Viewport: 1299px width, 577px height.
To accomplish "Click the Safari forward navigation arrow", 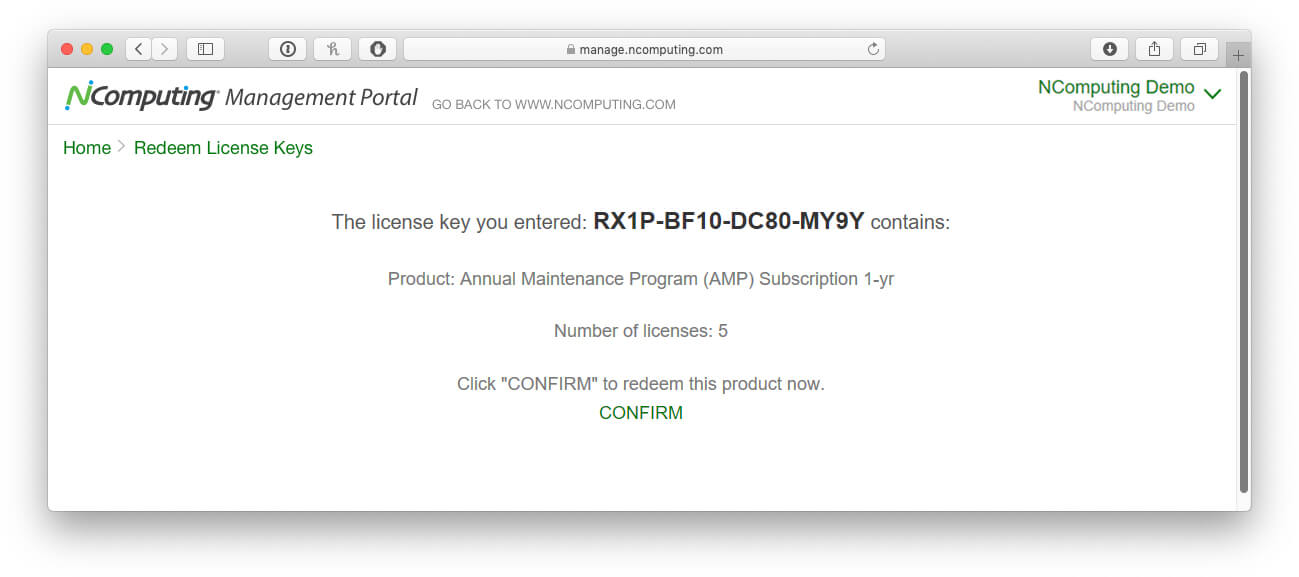I will [x=165, y=49].
